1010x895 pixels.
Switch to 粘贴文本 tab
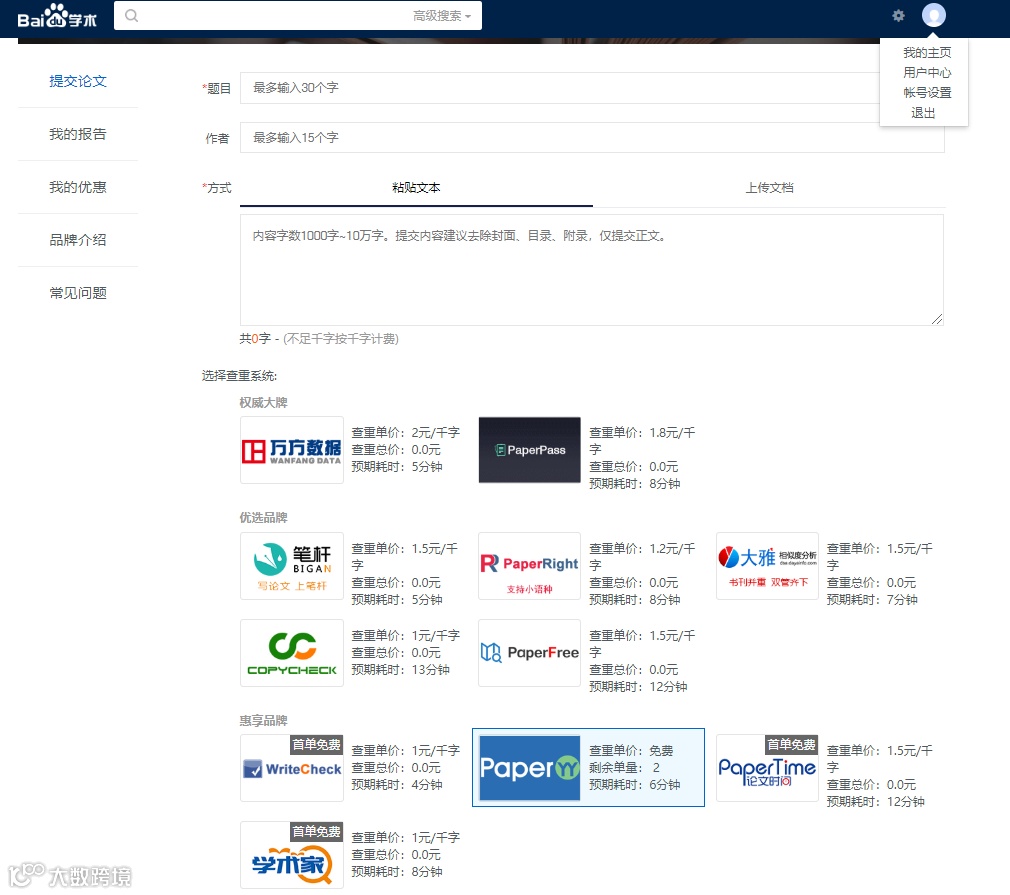416,188
